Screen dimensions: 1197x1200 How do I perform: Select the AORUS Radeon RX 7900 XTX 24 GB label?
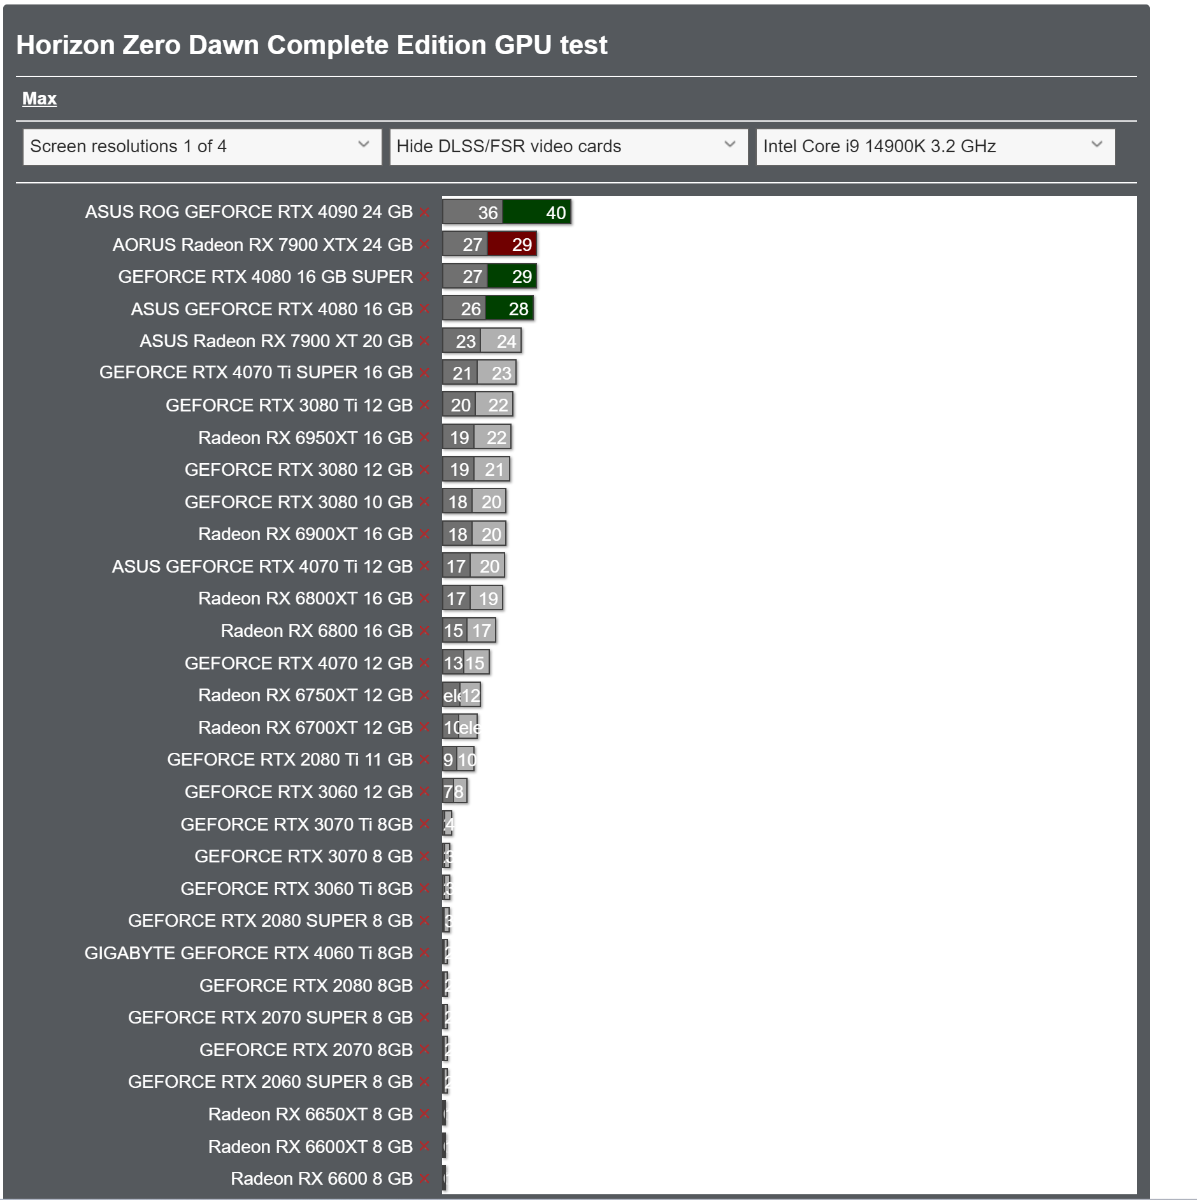tap(263, 245)
